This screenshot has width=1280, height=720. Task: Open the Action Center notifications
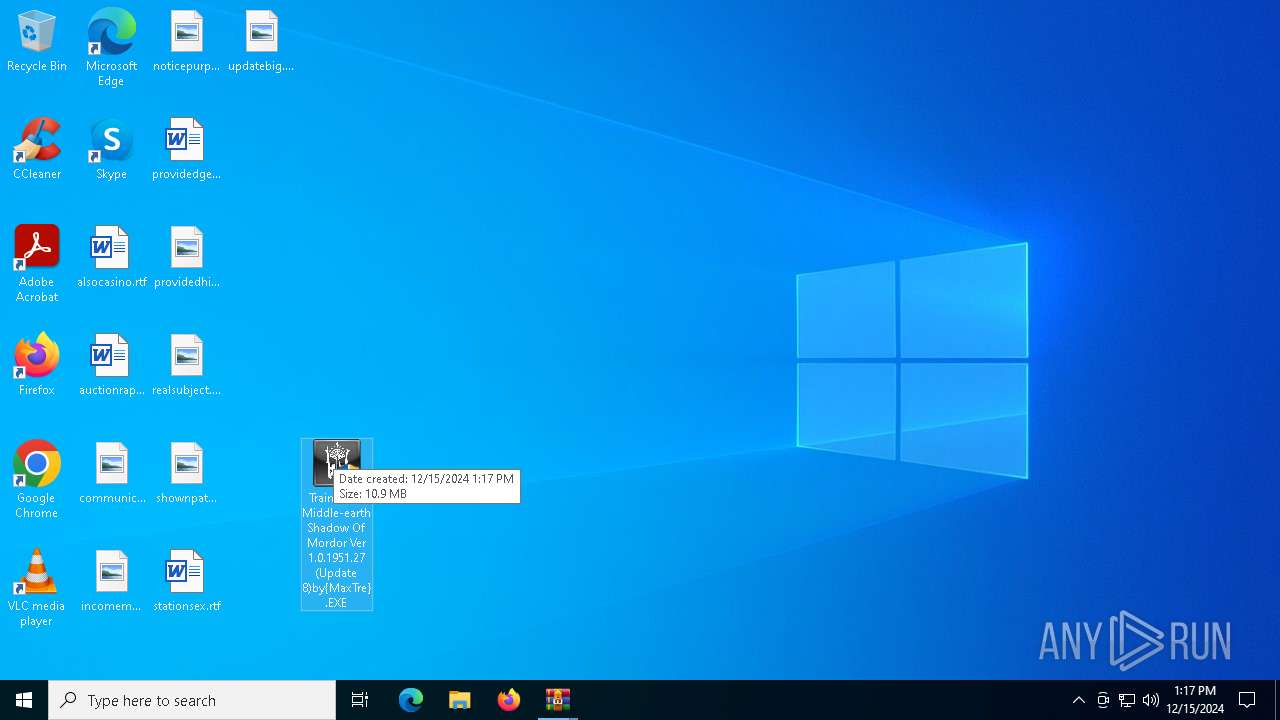[1248, 700]
